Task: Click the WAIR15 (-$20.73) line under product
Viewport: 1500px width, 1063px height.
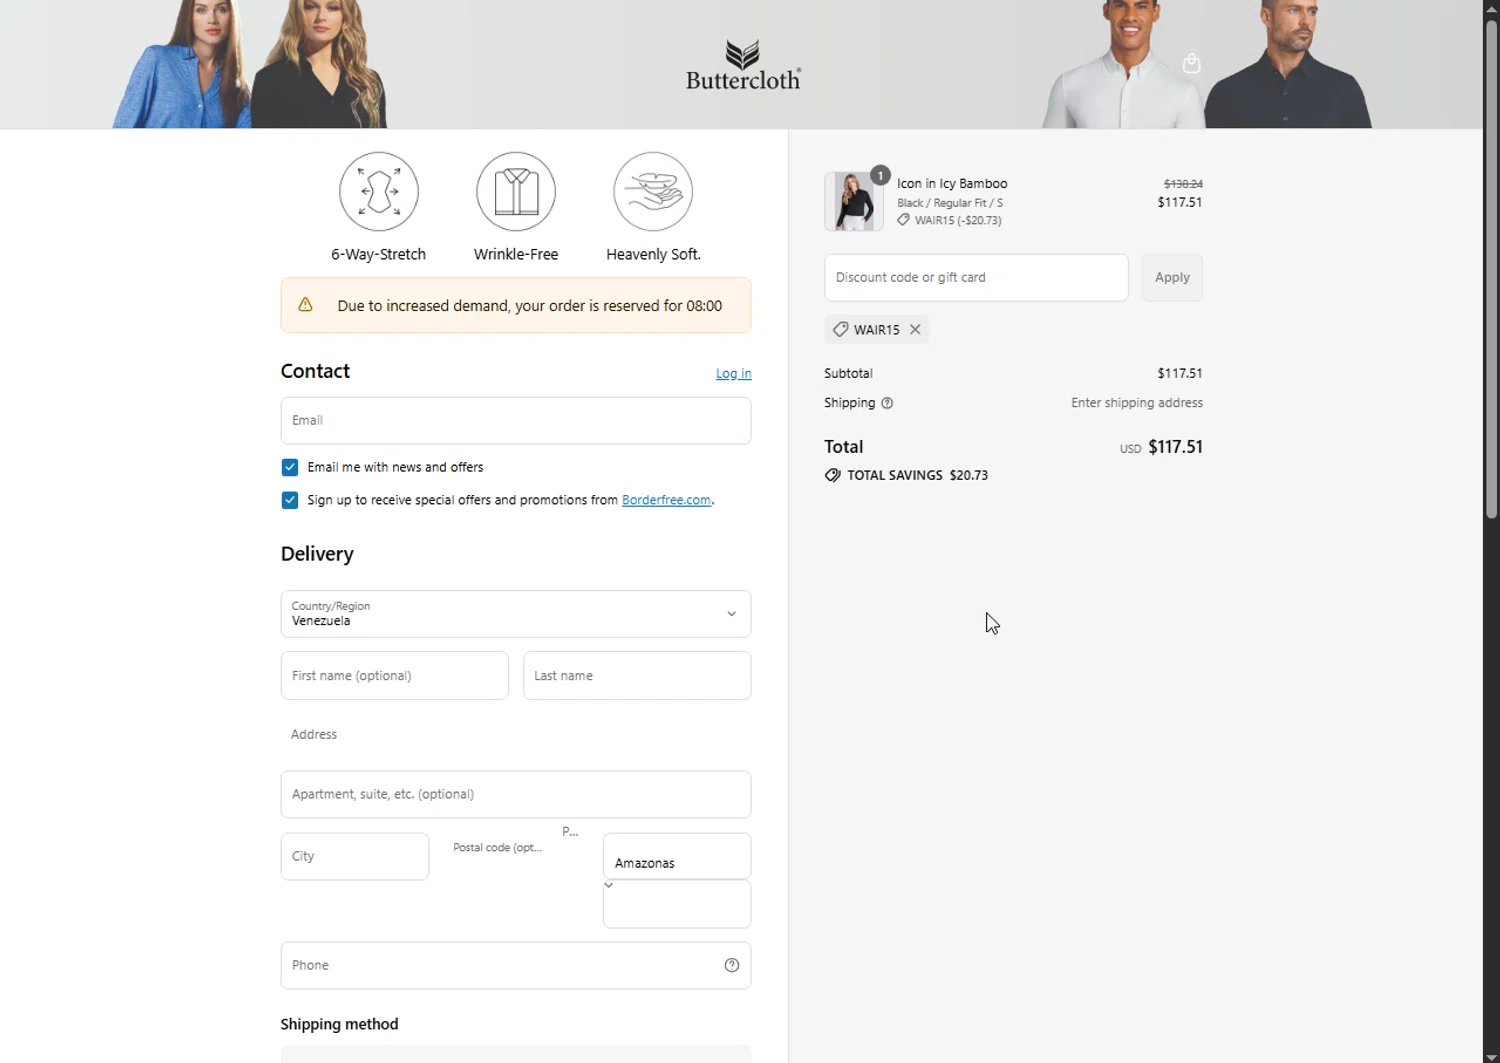Action: tap(949, 220)
